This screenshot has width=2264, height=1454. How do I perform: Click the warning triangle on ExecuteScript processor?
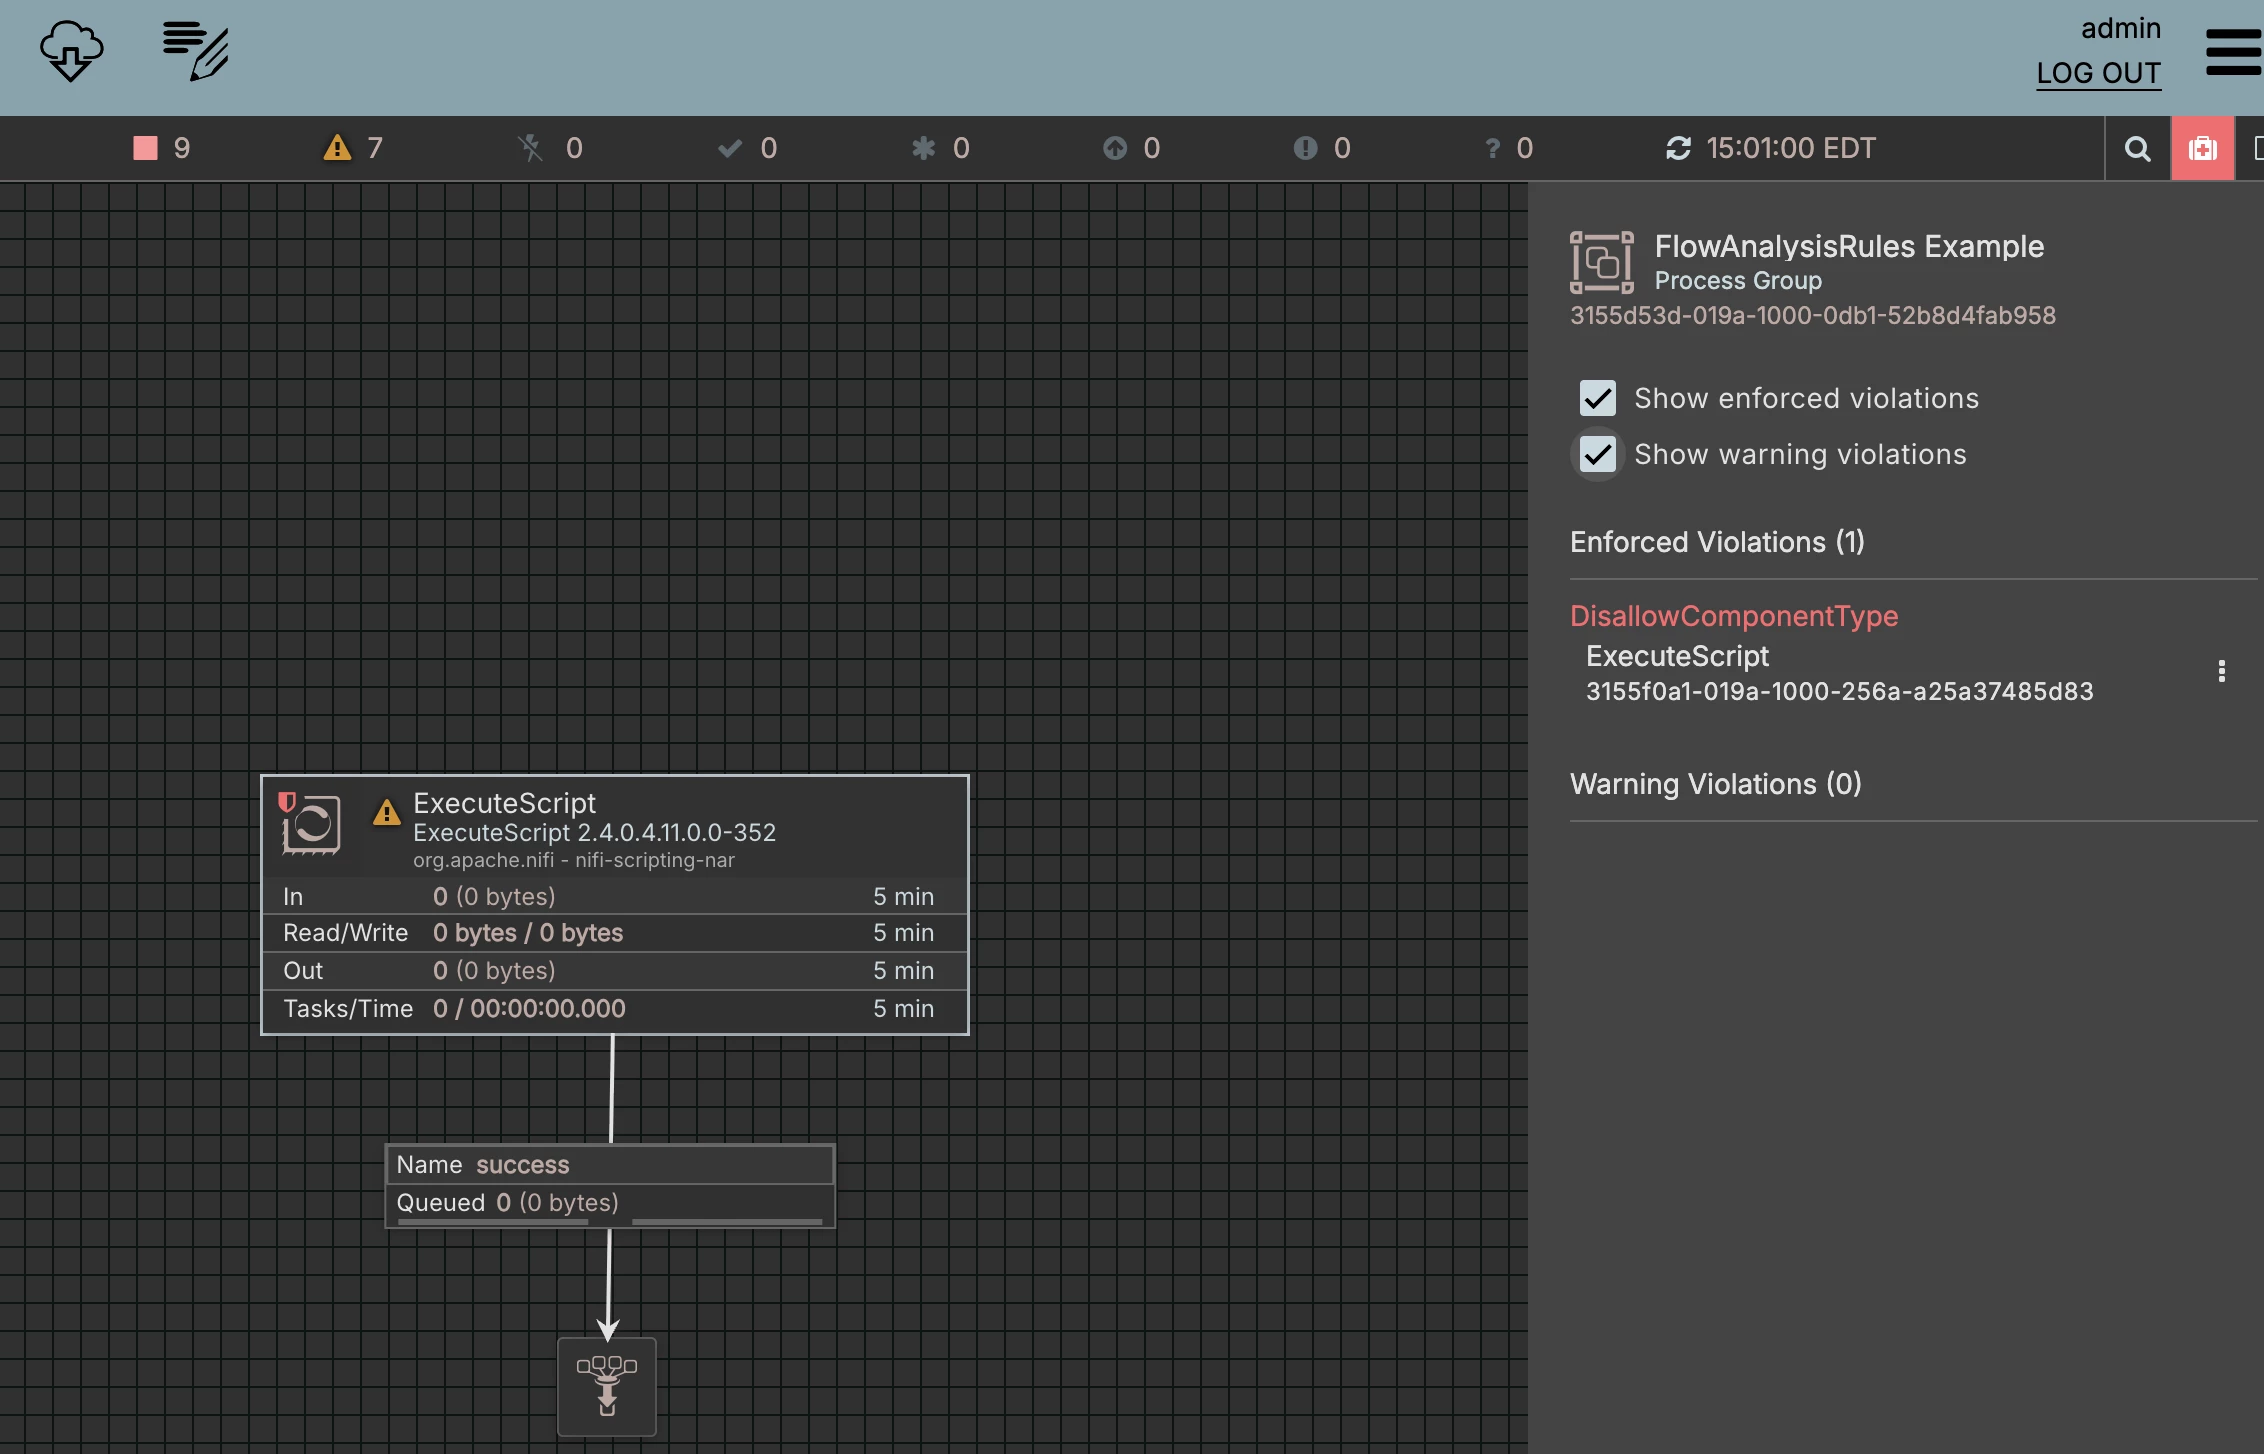(386, 812)
